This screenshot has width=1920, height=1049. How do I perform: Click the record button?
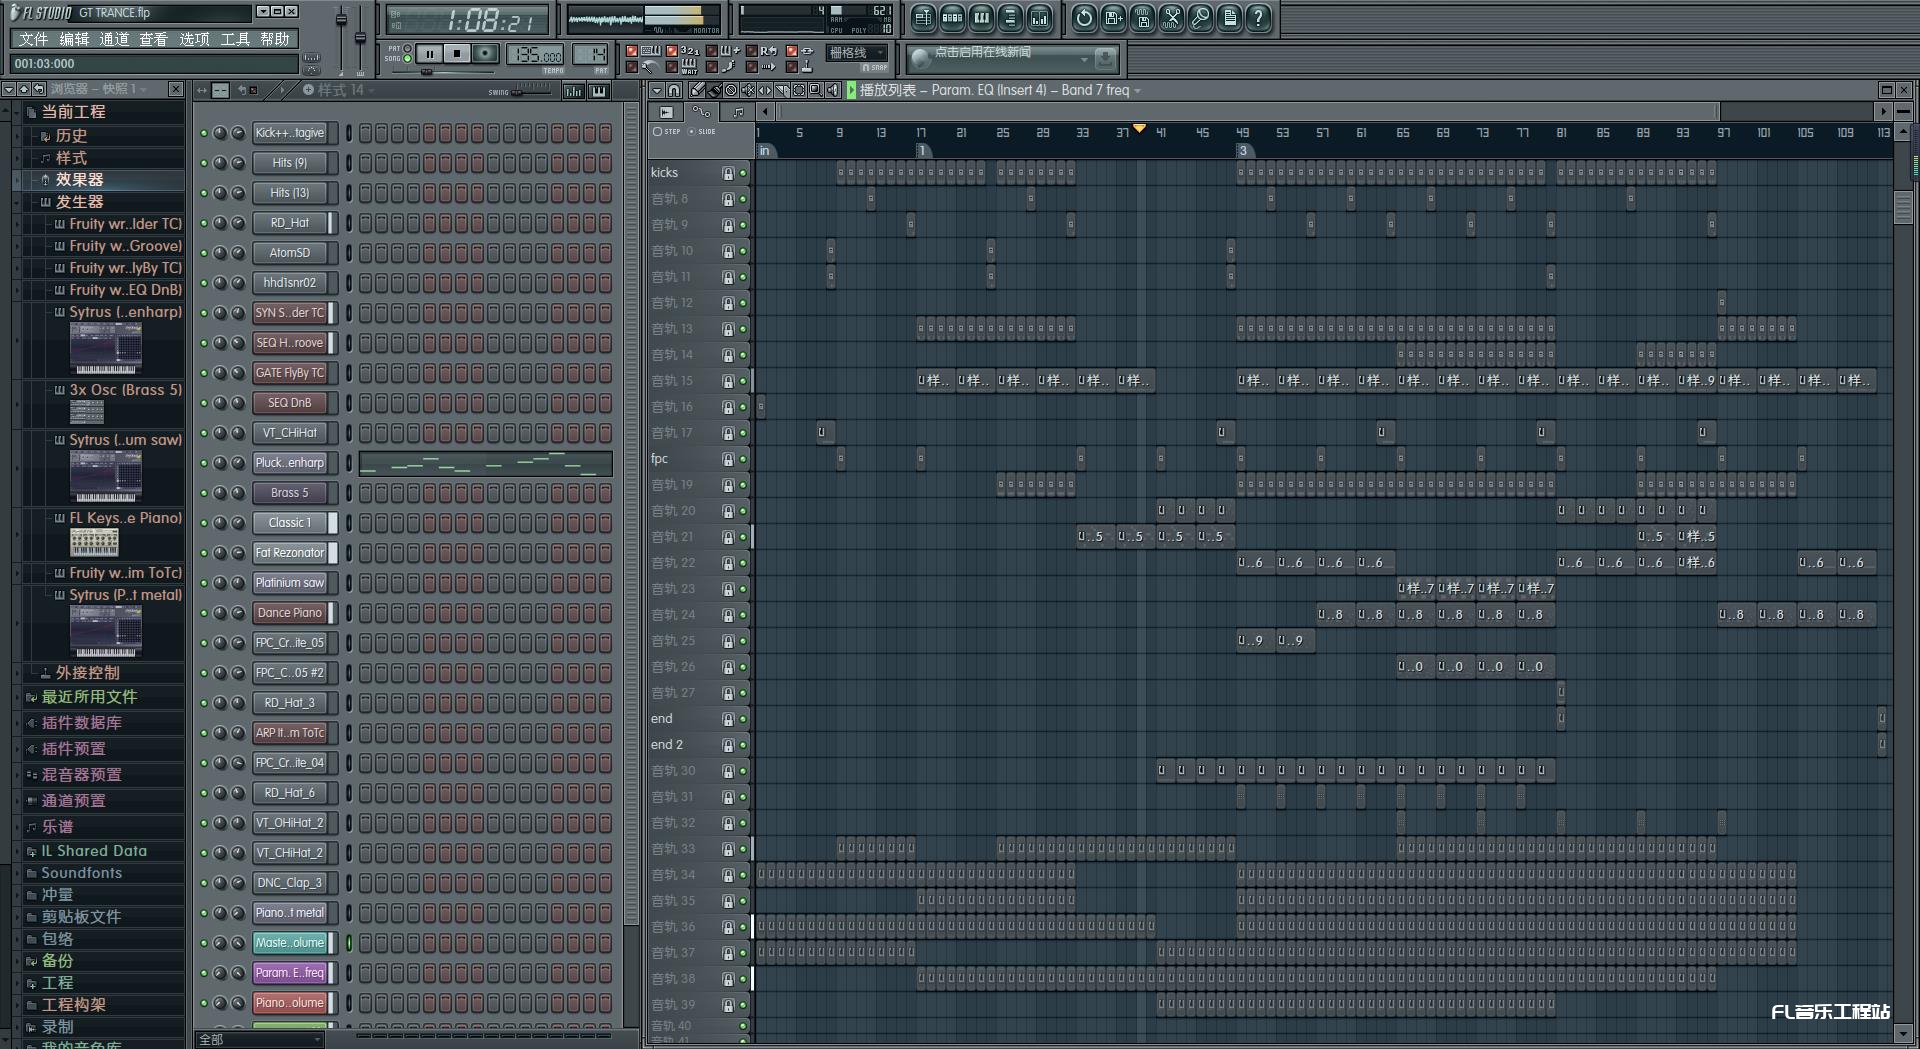485,54
